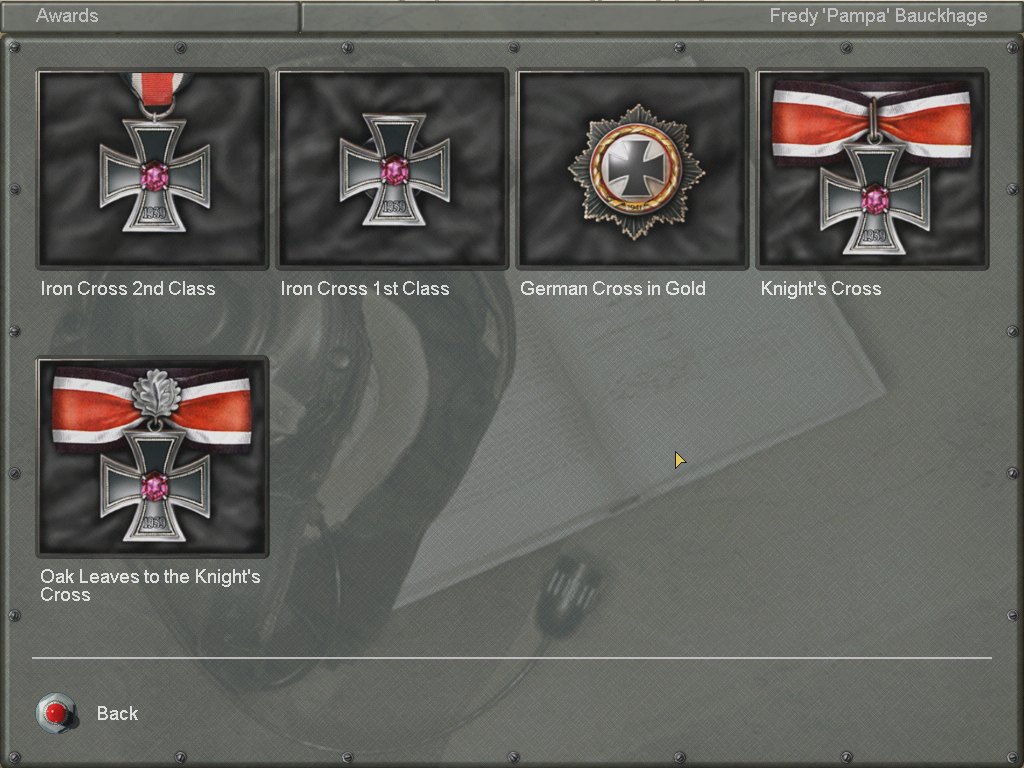
Task: Click the Back text label
Action: [x=118, y=713]
